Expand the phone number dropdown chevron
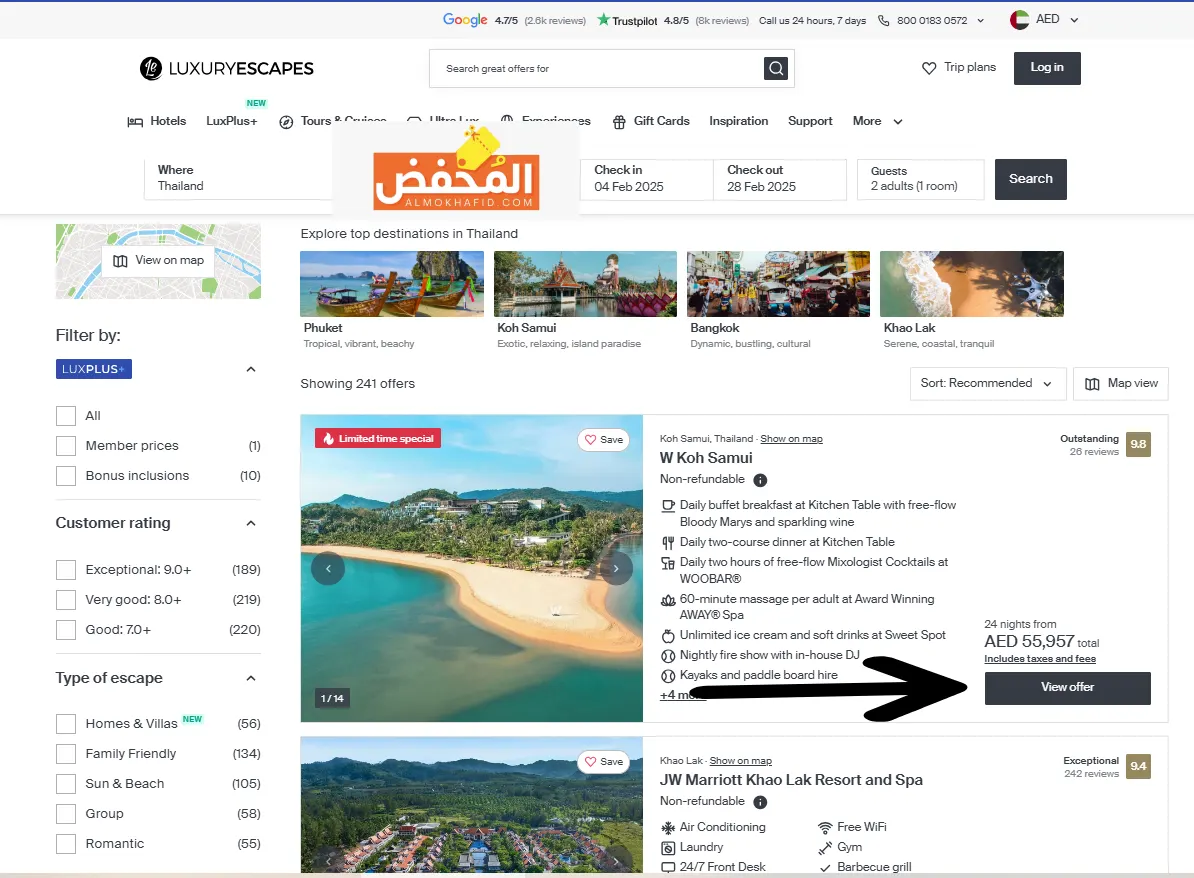This screenshot has height=878, width=1194. pos(981,21)
